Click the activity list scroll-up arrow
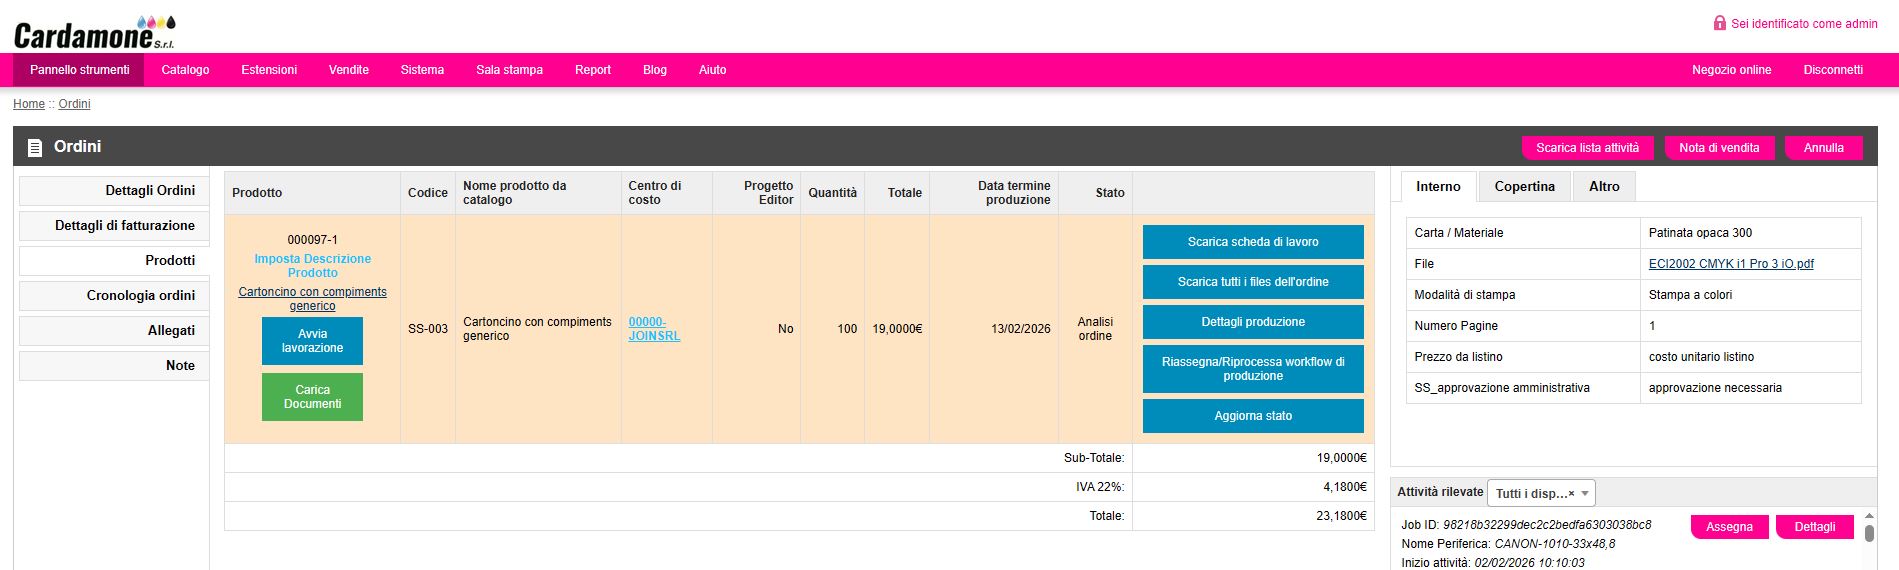This screenshot has width=1899, height=570. pos(1869,516)
